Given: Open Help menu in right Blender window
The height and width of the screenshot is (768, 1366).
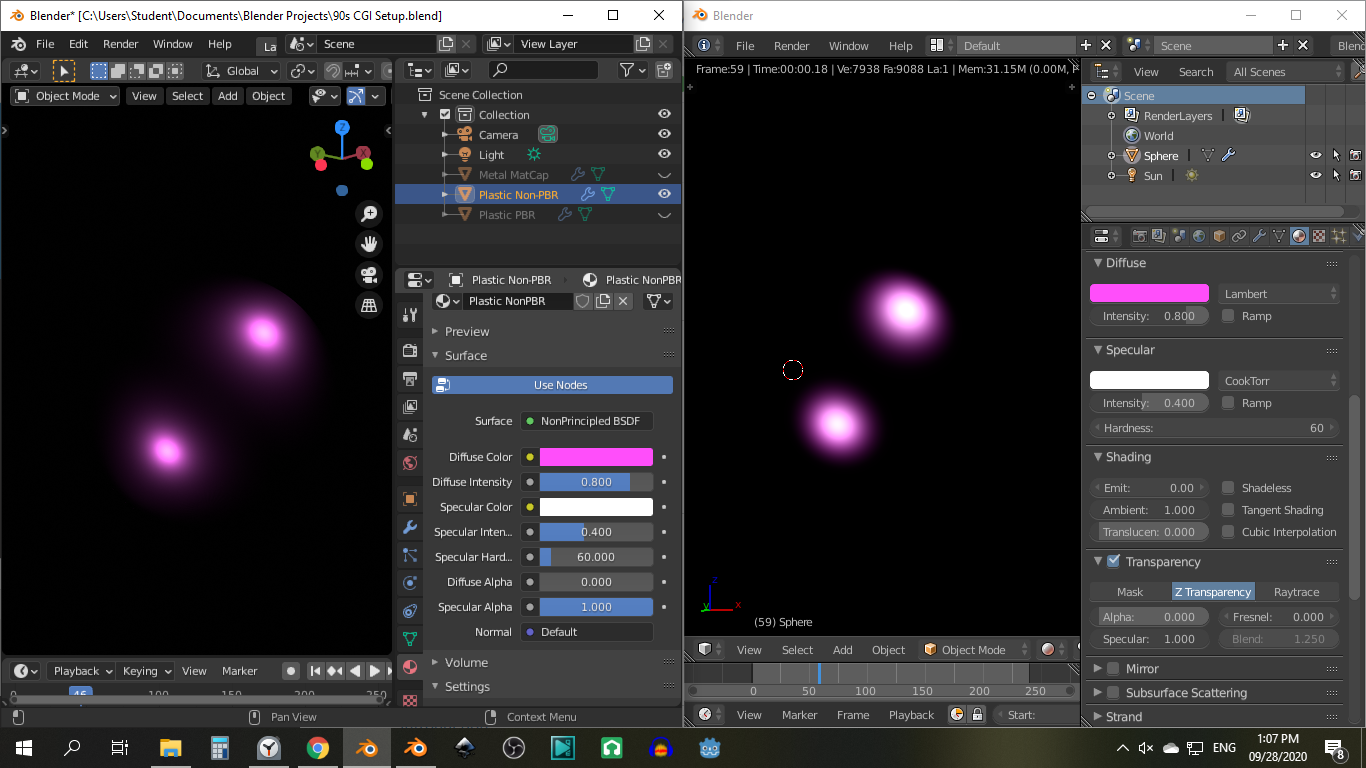Looking at the screenshot, I should click(900, 46).
